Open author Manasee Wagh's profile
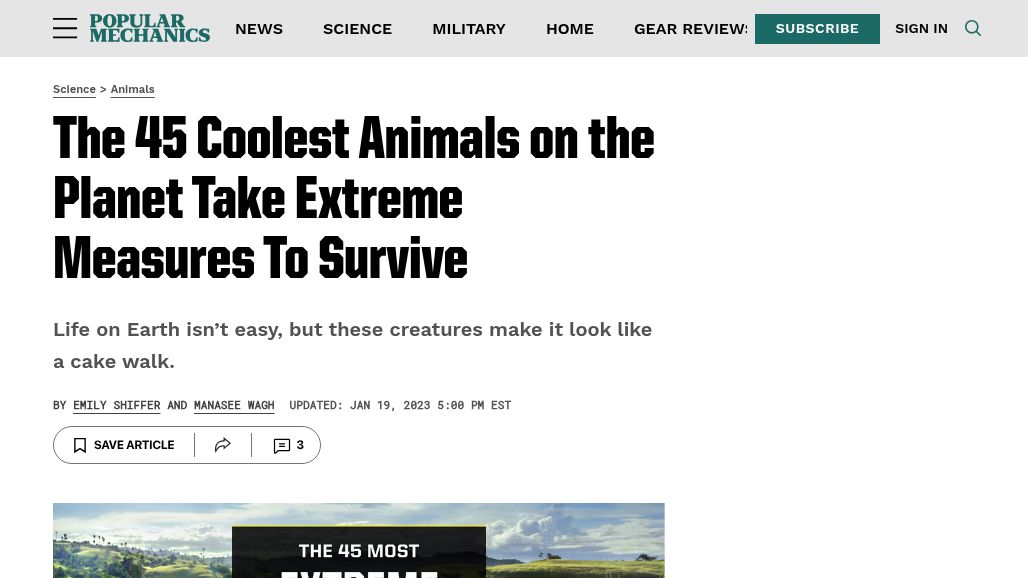 pyautogui.click(x=234, y=405)
